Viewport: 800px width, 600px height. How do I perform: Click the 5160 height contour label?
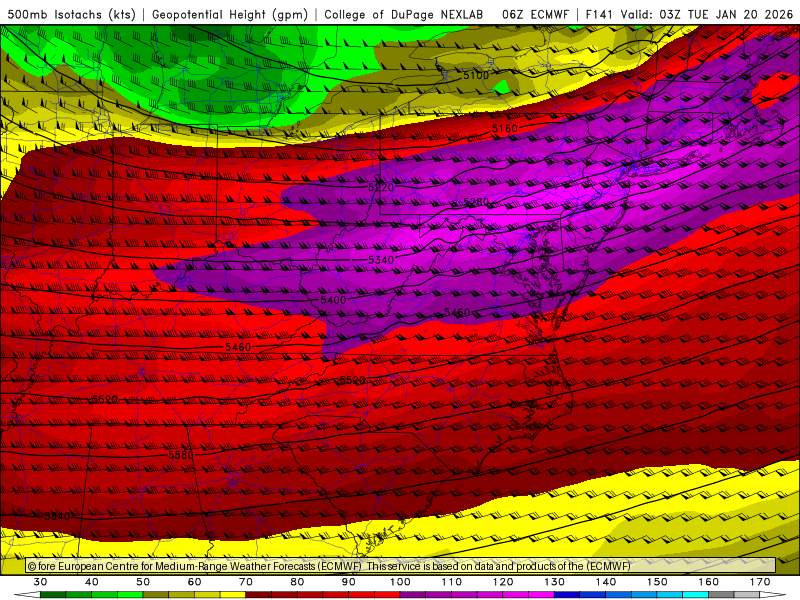tap(505, 129)
